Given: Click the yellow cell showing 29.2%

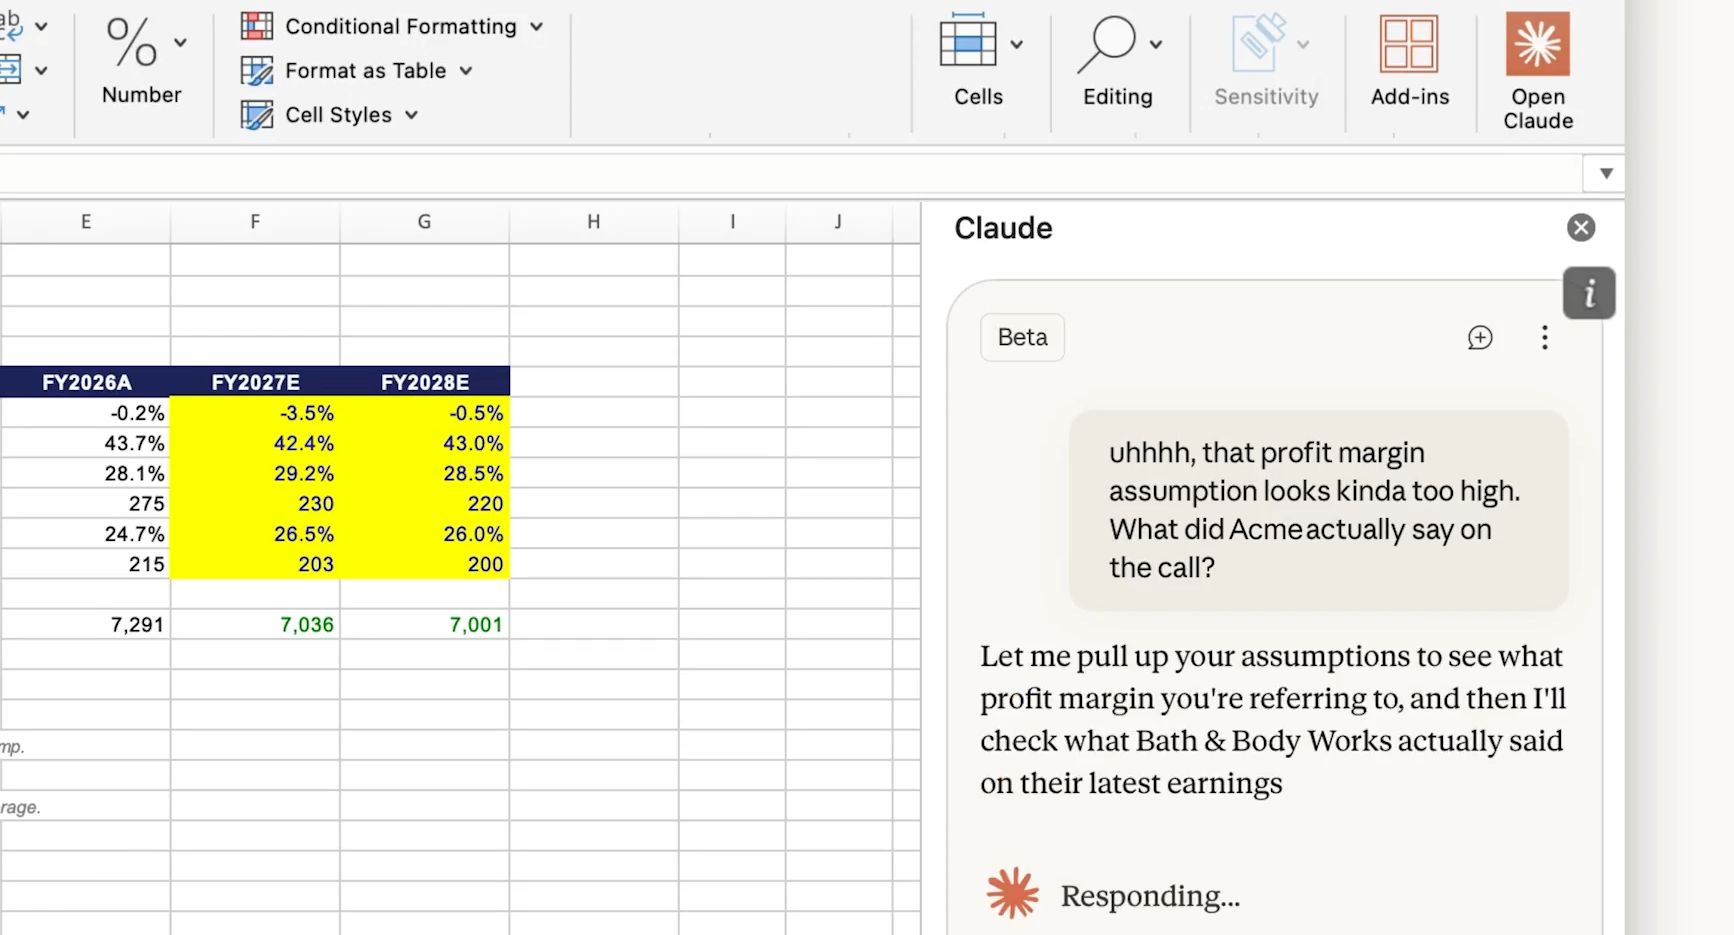Looking at the screenshot, I should pos(255,473).
